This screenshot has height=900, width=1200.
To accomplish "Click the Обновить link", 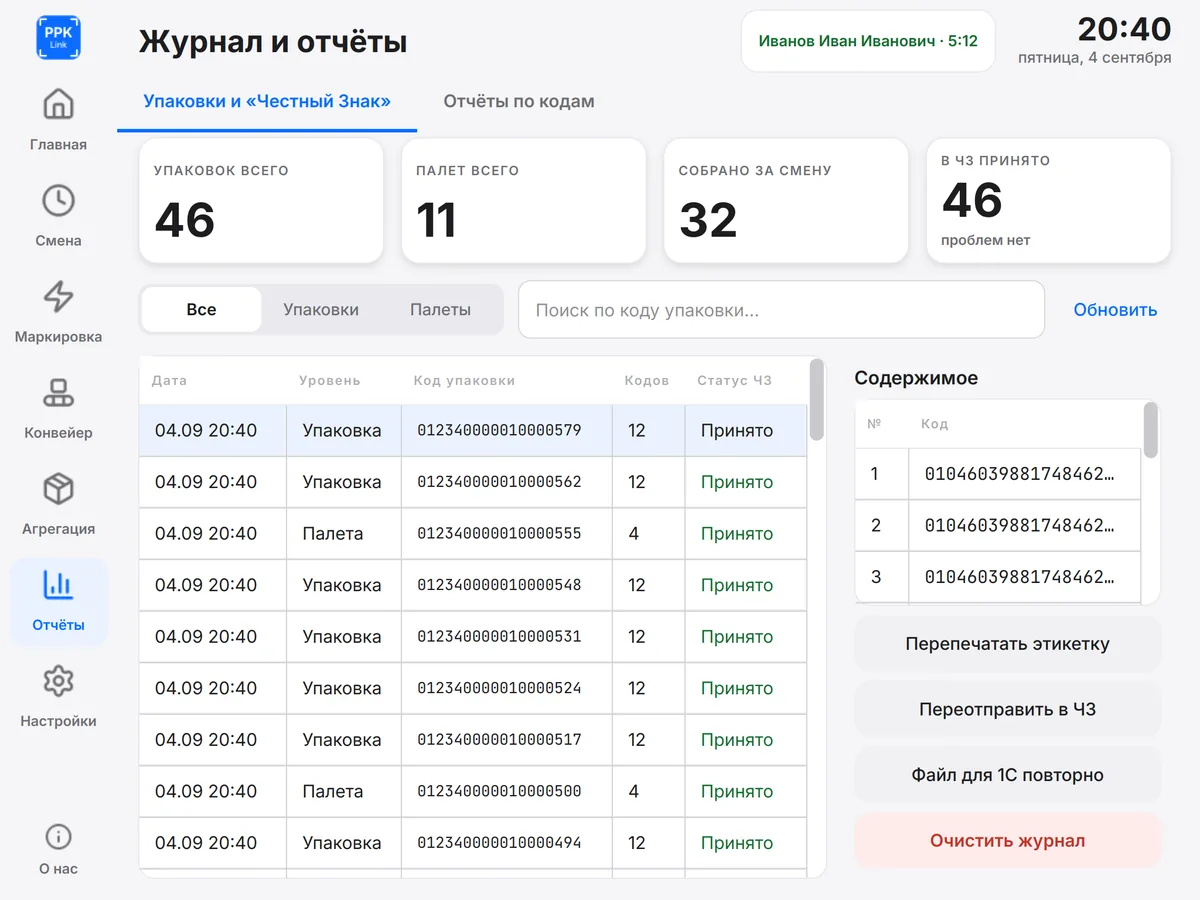I will [1115, 310].
